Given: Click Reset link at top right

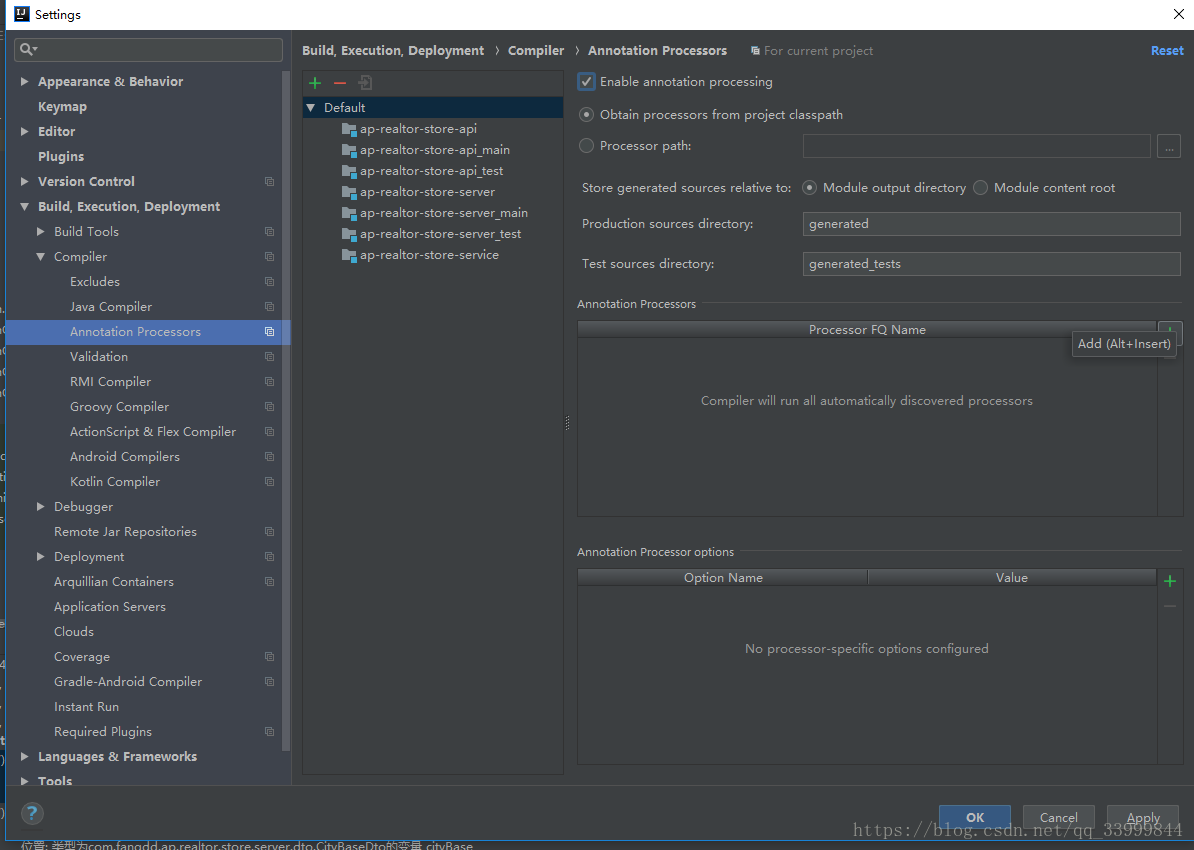Looking at the screenshot, I should 1167,50.
